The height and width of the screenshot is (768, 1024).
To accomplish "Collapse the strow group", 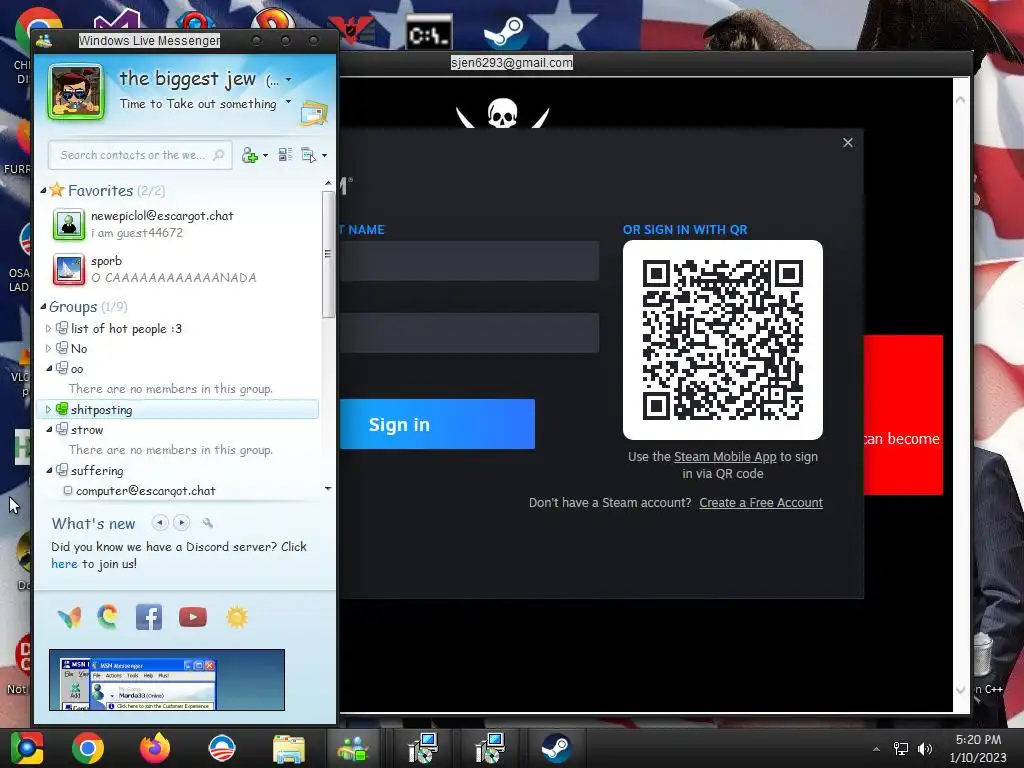I will coord(48,429).
